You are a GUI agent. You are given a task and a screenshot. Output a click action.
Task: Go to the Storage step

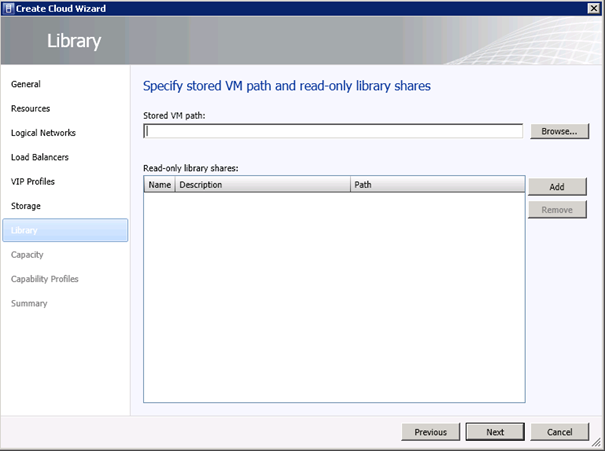coord(25,206)
